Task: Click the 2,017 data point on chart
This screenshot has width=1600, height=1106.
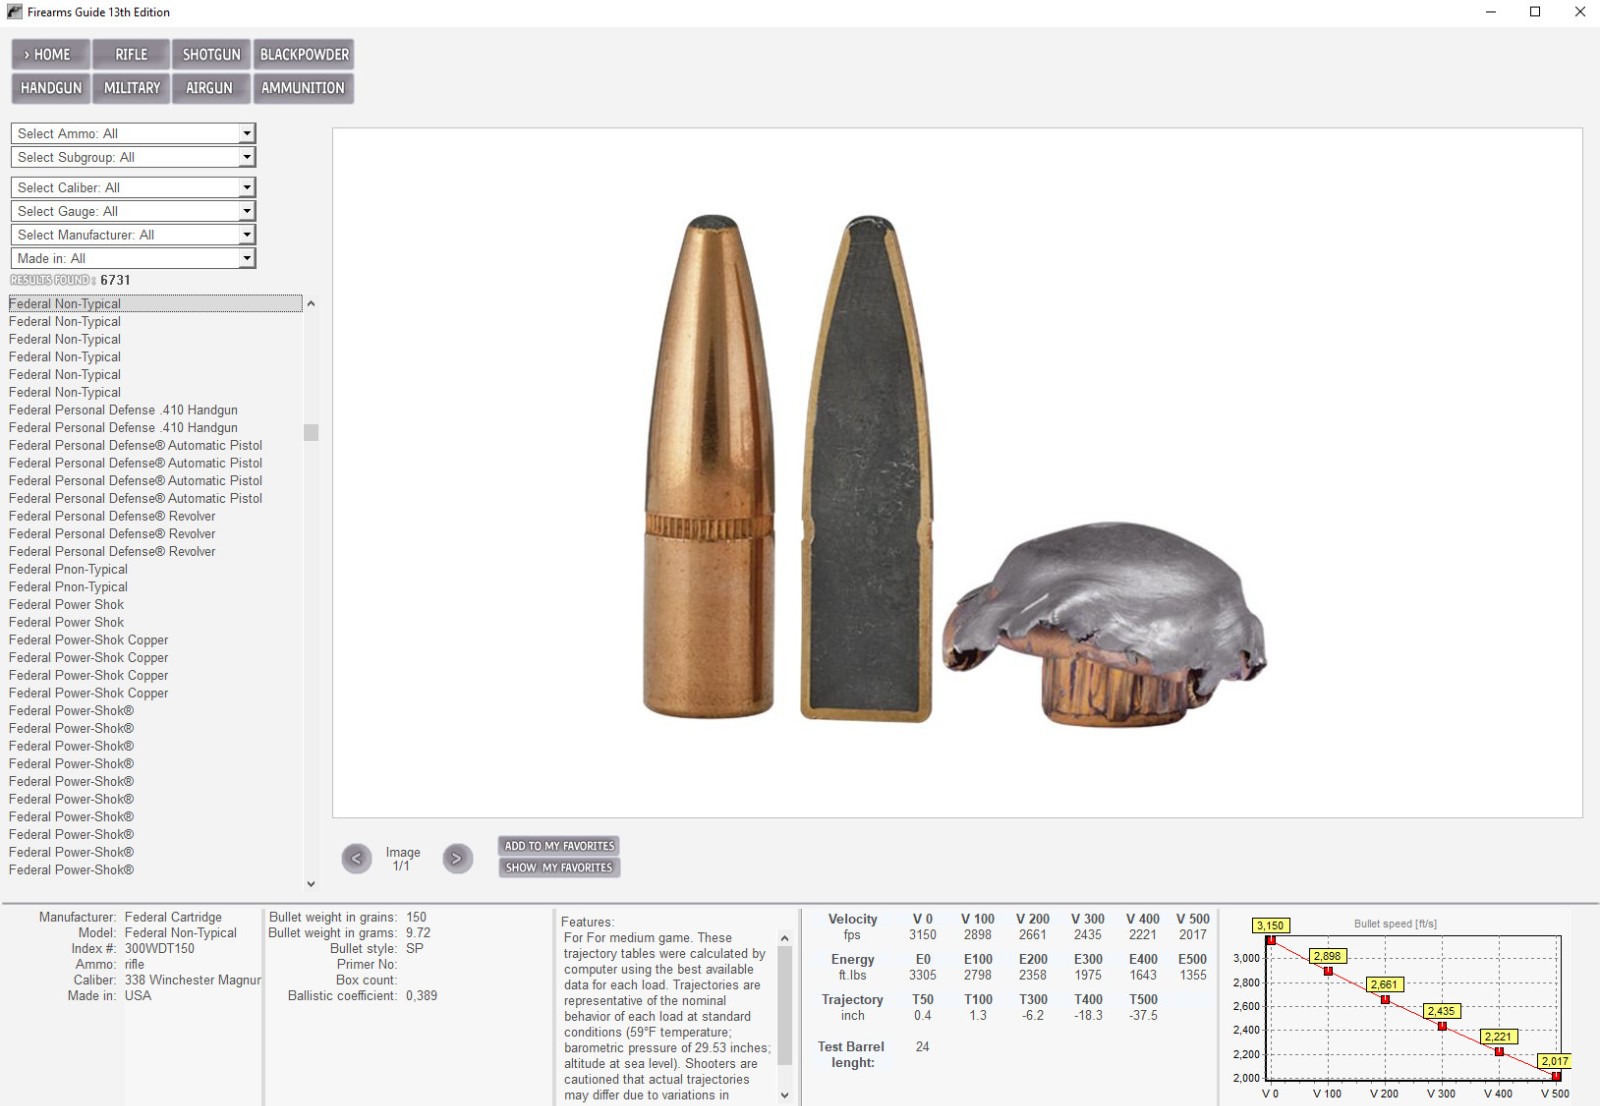Action: click(1556, 1076)
